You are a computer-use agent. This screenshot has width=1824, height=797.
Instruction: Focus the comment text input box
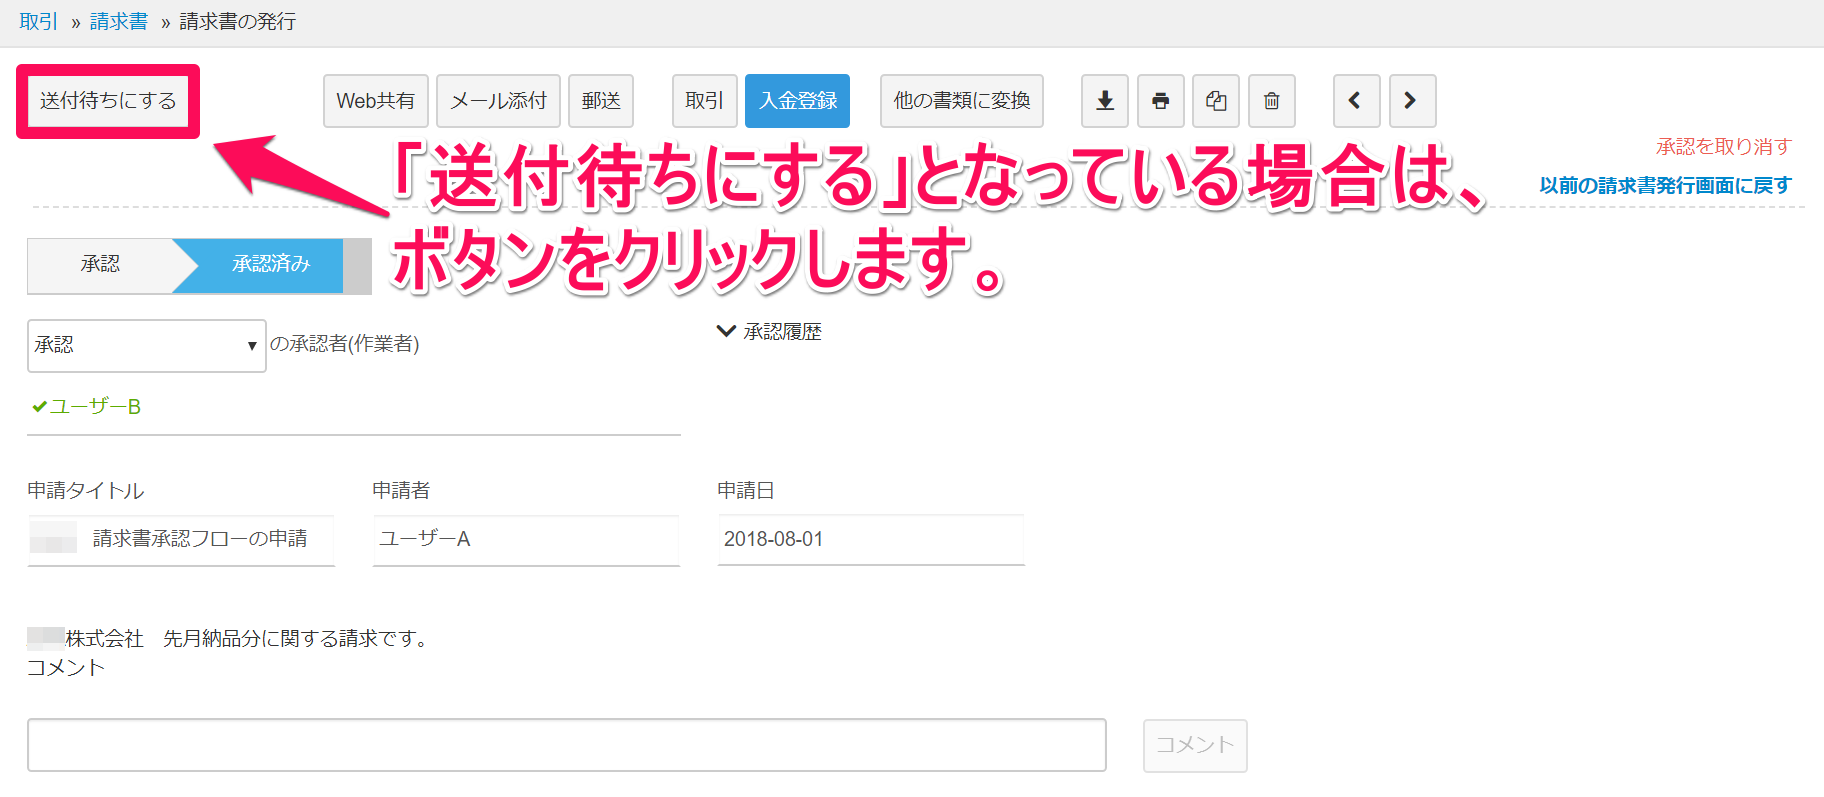coord(567,745)
